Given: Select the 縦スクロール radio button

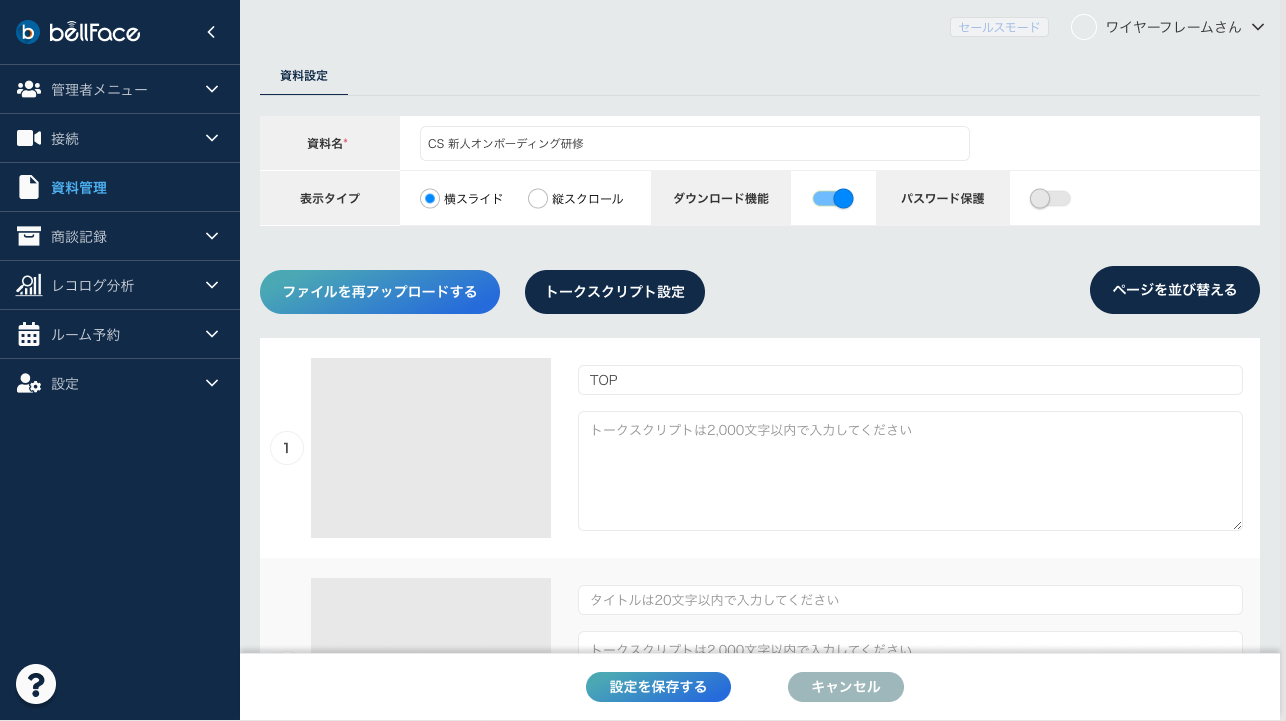Looking at the screenshot, I should click(538, 198).
